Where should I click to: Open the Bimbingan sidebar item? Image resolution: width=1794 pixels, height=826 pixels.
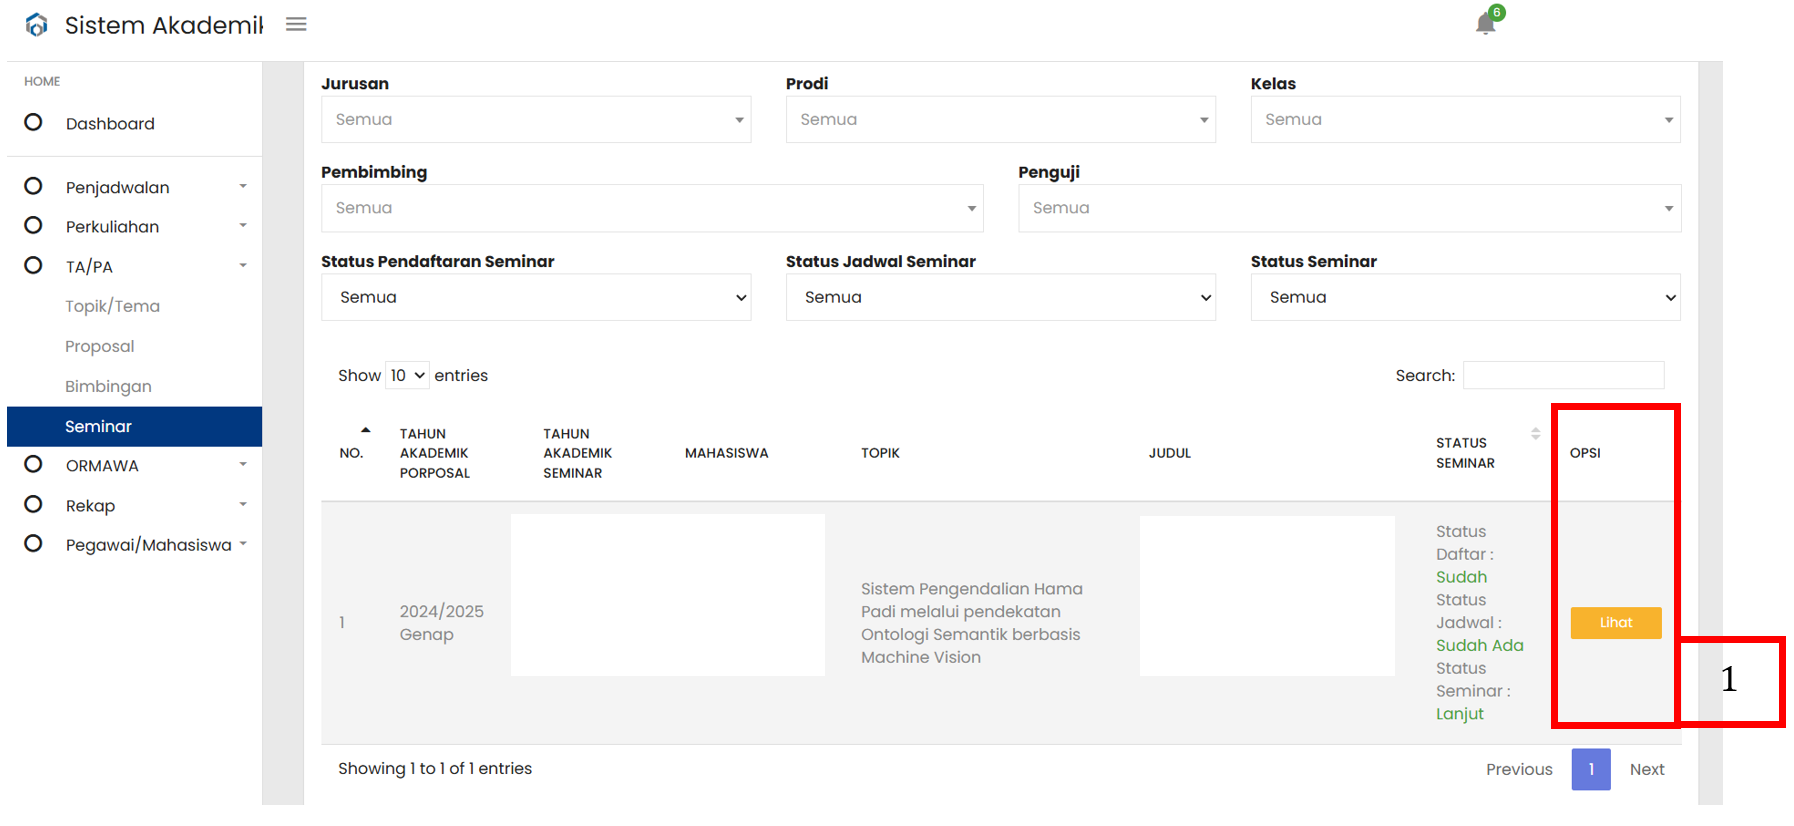108,386
